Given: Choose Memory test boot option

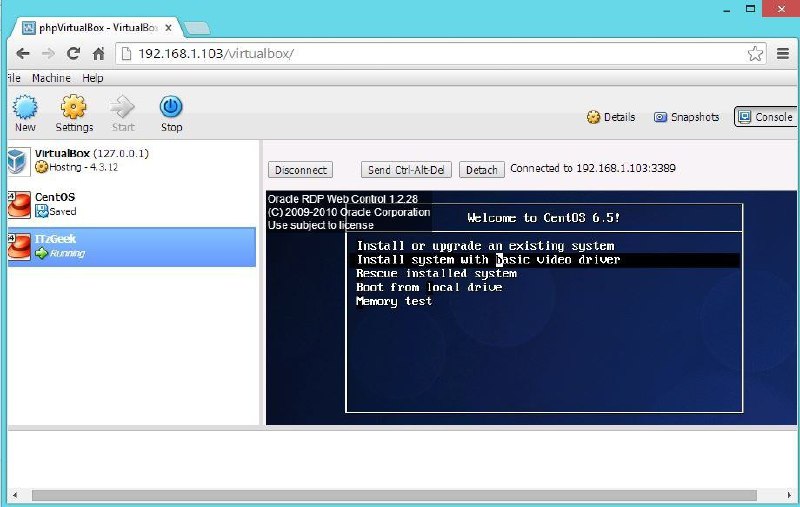Looking at the screenshot, I should [394, 301].
